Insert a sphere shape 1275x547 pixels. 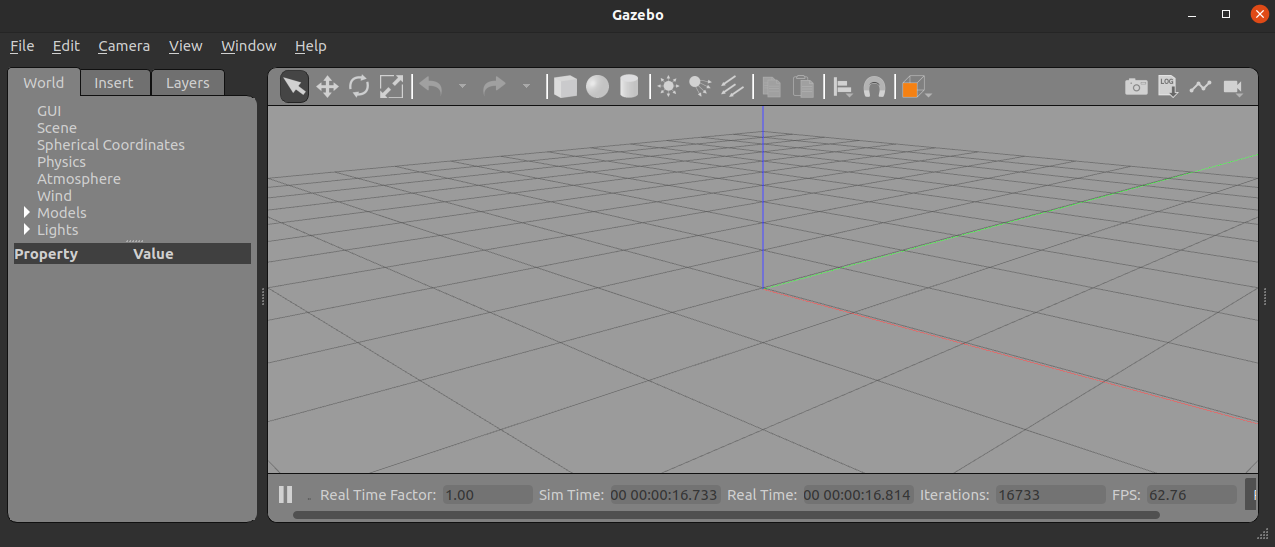pos(597,87)
